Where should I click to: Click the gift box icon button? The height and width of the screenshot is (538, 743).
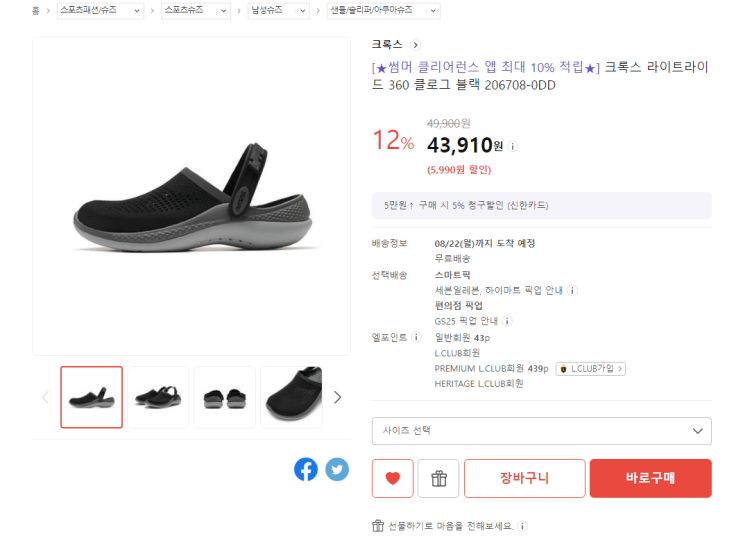438,478
